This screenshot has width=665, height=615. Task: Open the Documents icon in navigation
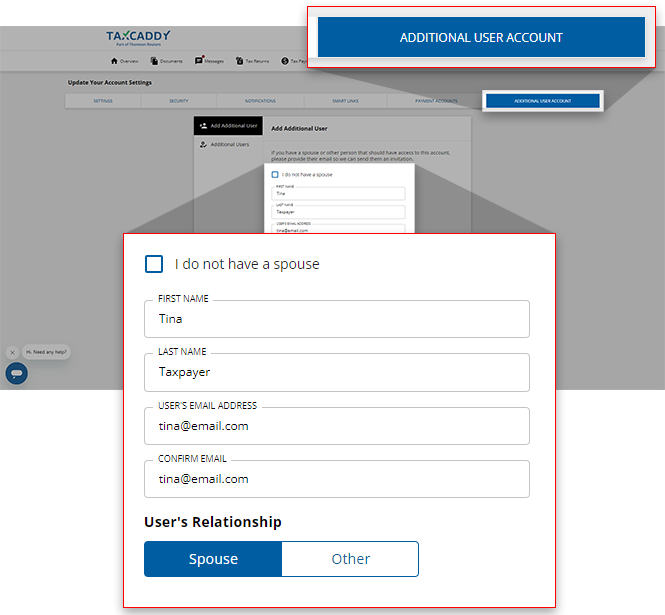point(154,61)
